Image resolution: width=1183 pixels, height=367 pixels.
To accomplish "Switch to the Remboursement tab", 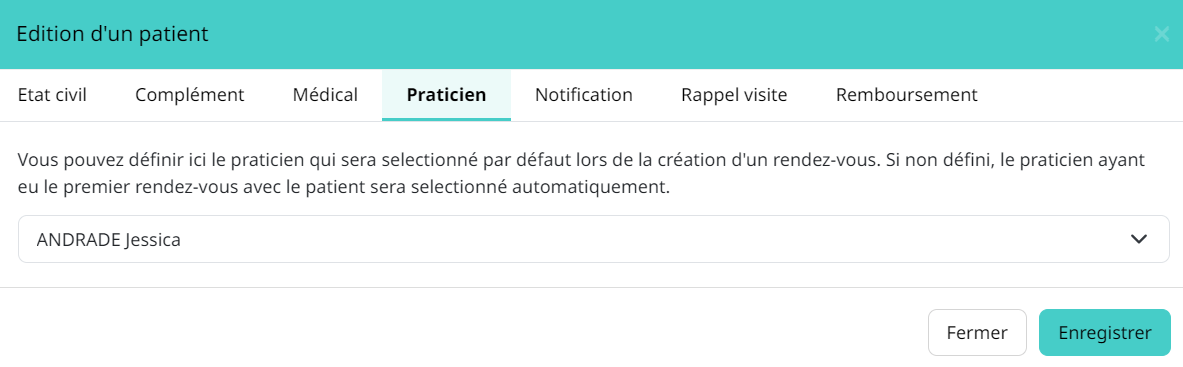I will tap(907, 95).
